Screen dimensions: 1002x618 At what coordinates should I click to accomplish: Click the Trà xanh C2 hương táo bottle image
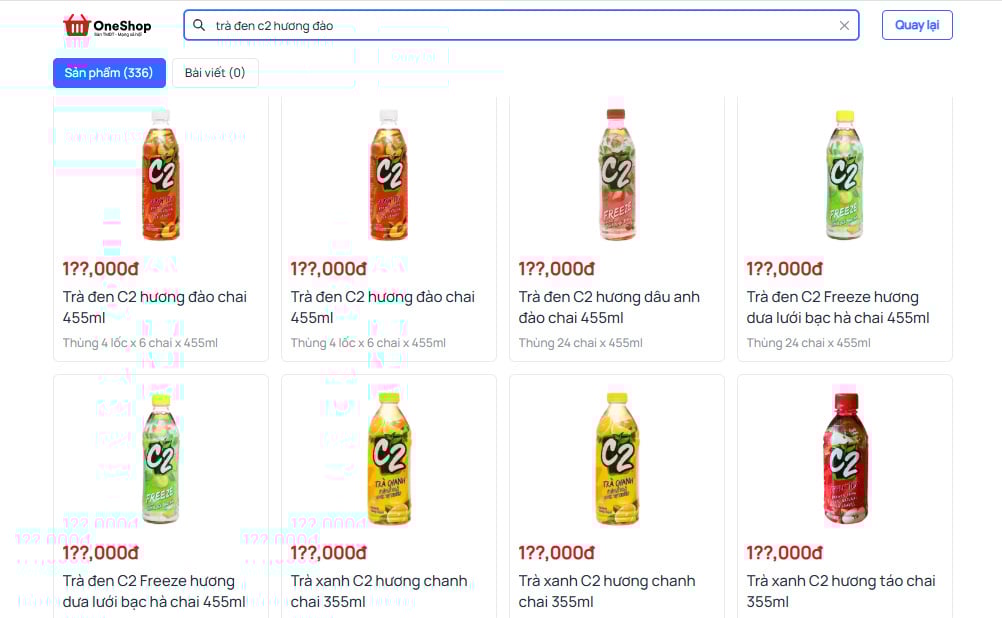click(845, 459)
